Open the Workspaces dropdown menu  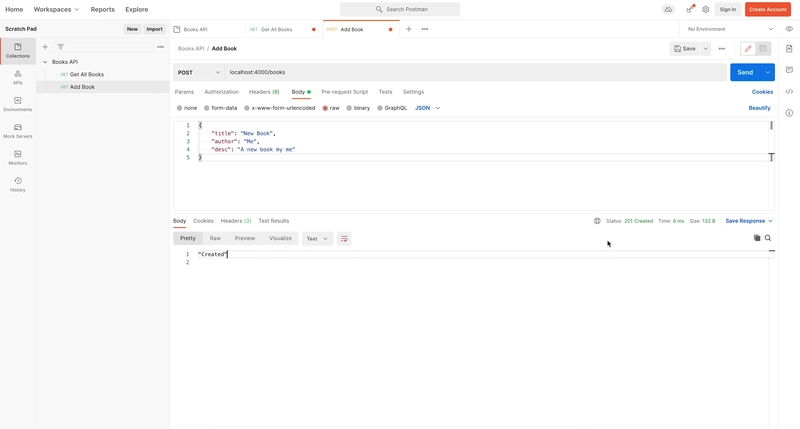click(x=56, y=9)
